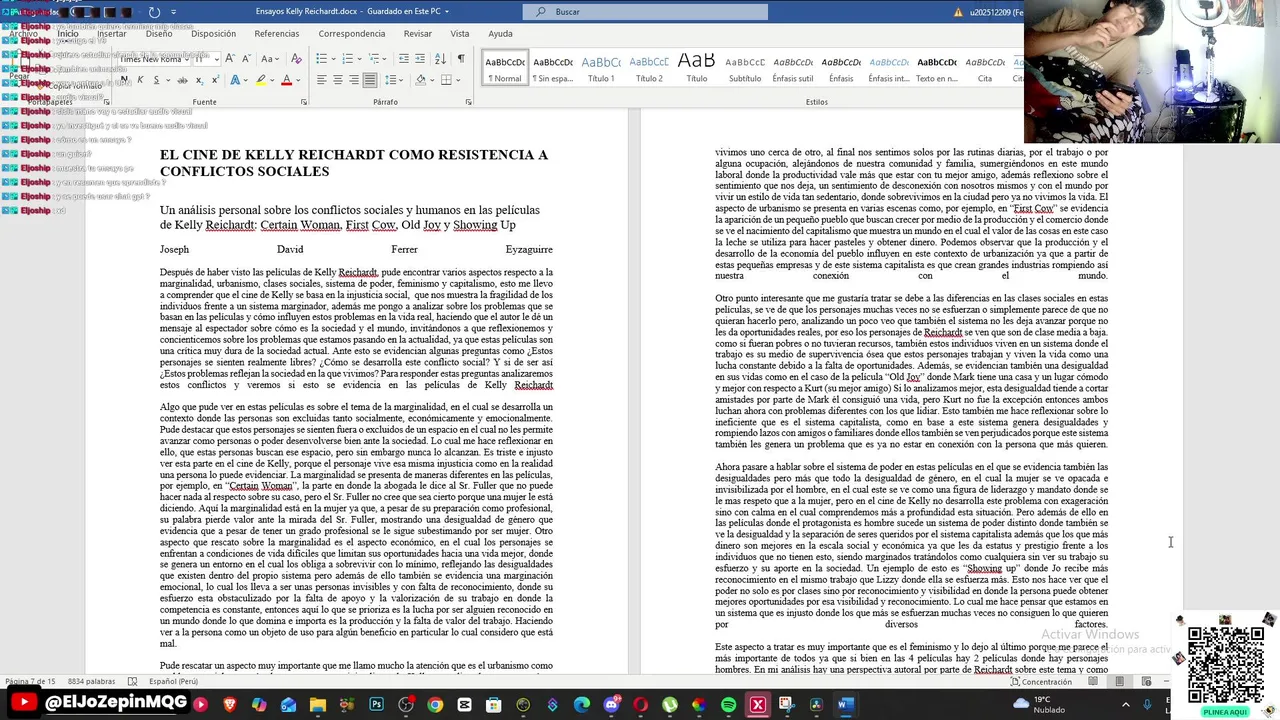Open the Disposición tab
Viewport: 1280px width, 720px height.
click(213, 33)
